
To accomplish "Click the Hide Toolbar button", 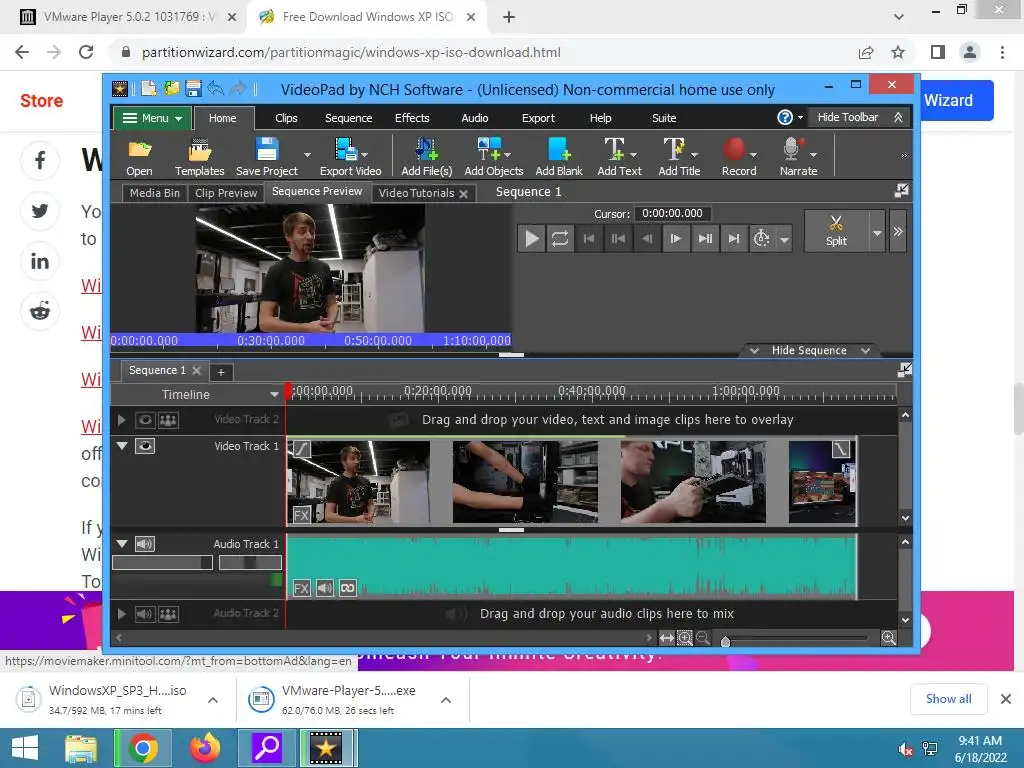I will [857, 118].
